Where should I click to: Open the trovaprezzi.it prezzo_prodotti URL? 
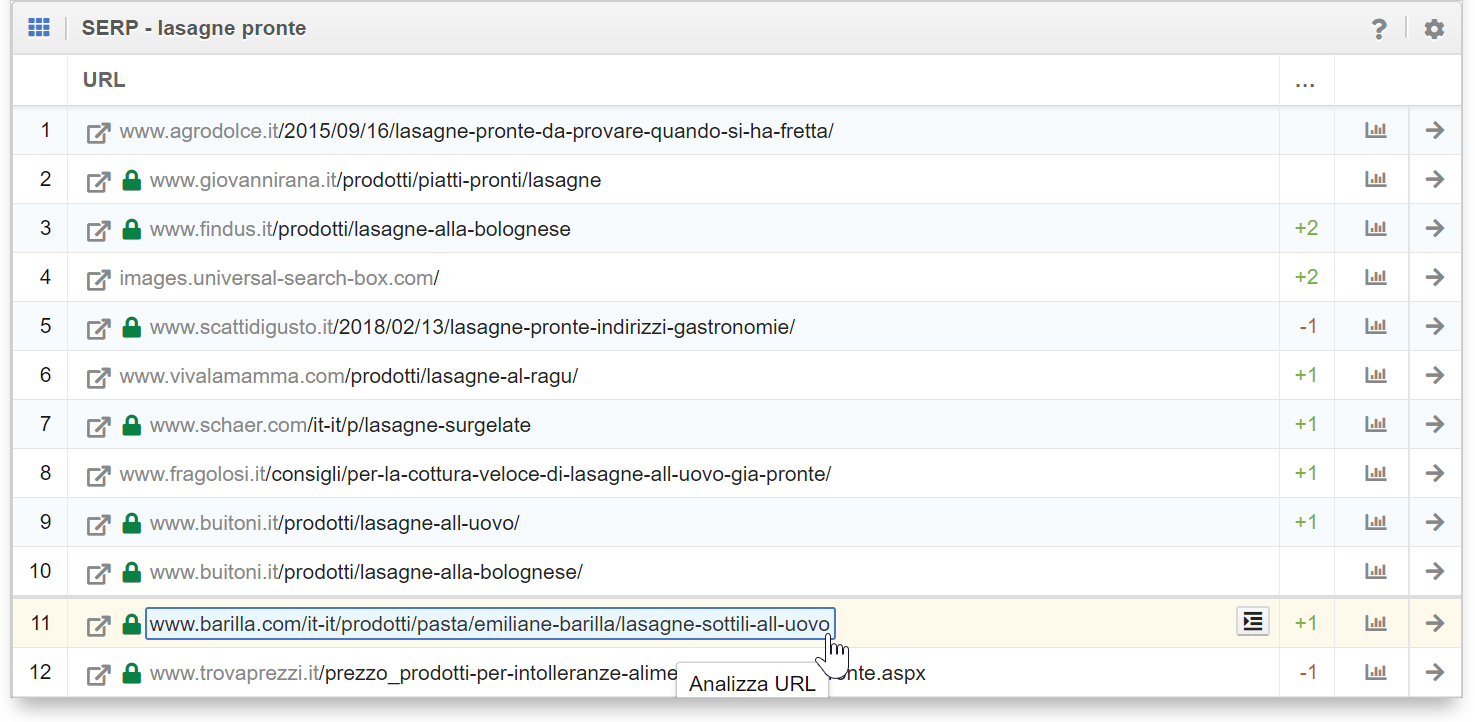(x=538, y=674)
